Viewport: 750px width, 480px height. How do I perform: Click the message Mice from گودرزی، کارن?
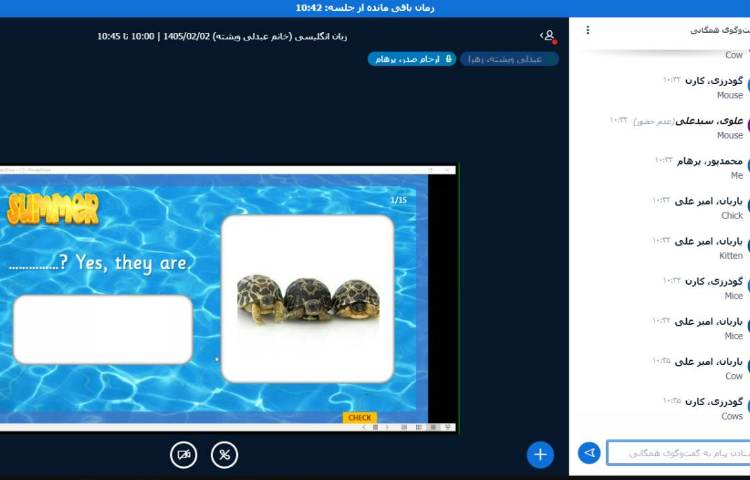click(733, 296)
